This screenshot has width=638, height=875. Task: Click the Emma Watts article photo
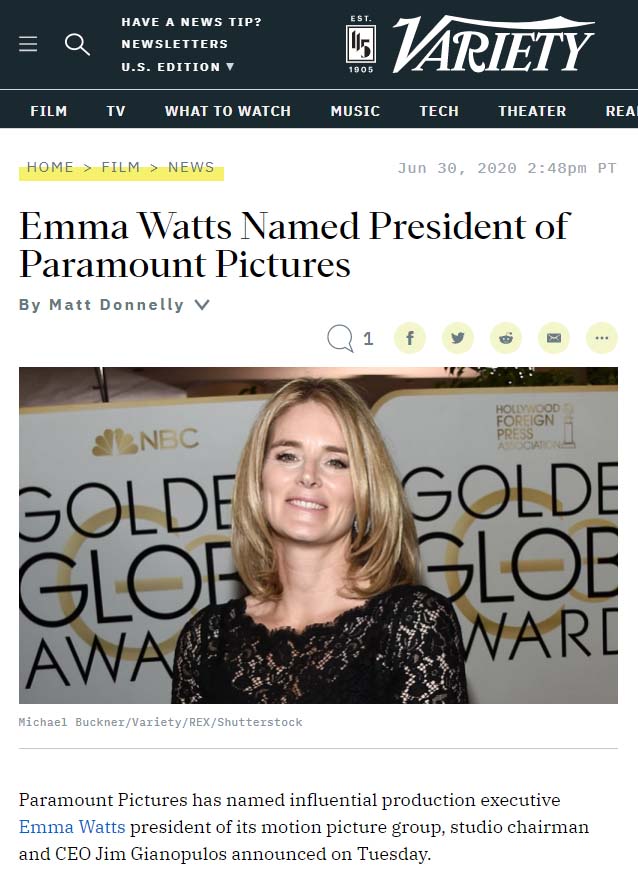click(x=318, y=535)
